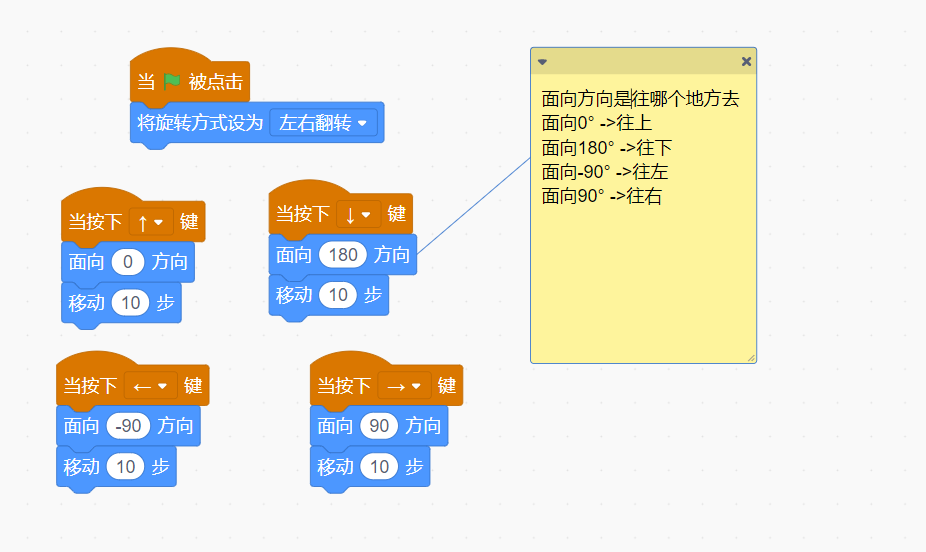Viewport: 926px width, 552px height.
Task: Click comment line 面向90° ->往右
Action: coord(601,196)
